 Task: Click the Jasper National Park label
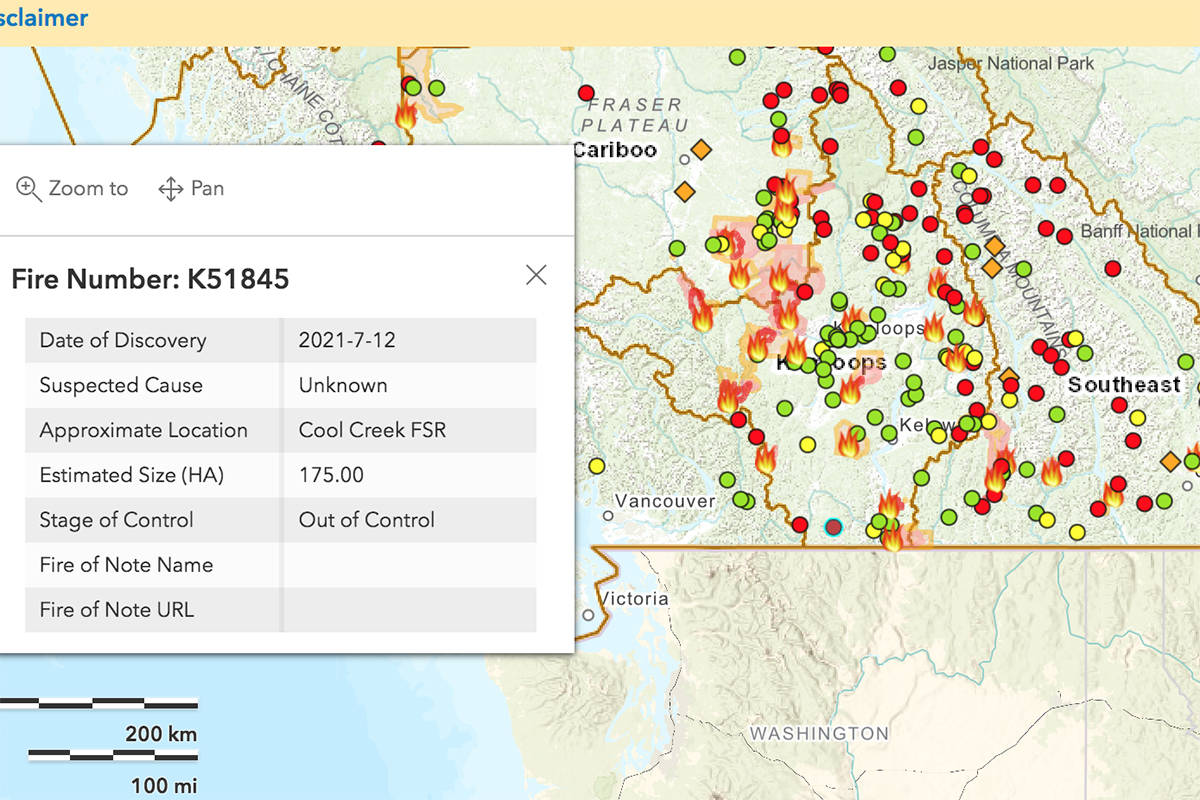(1011, 63)
